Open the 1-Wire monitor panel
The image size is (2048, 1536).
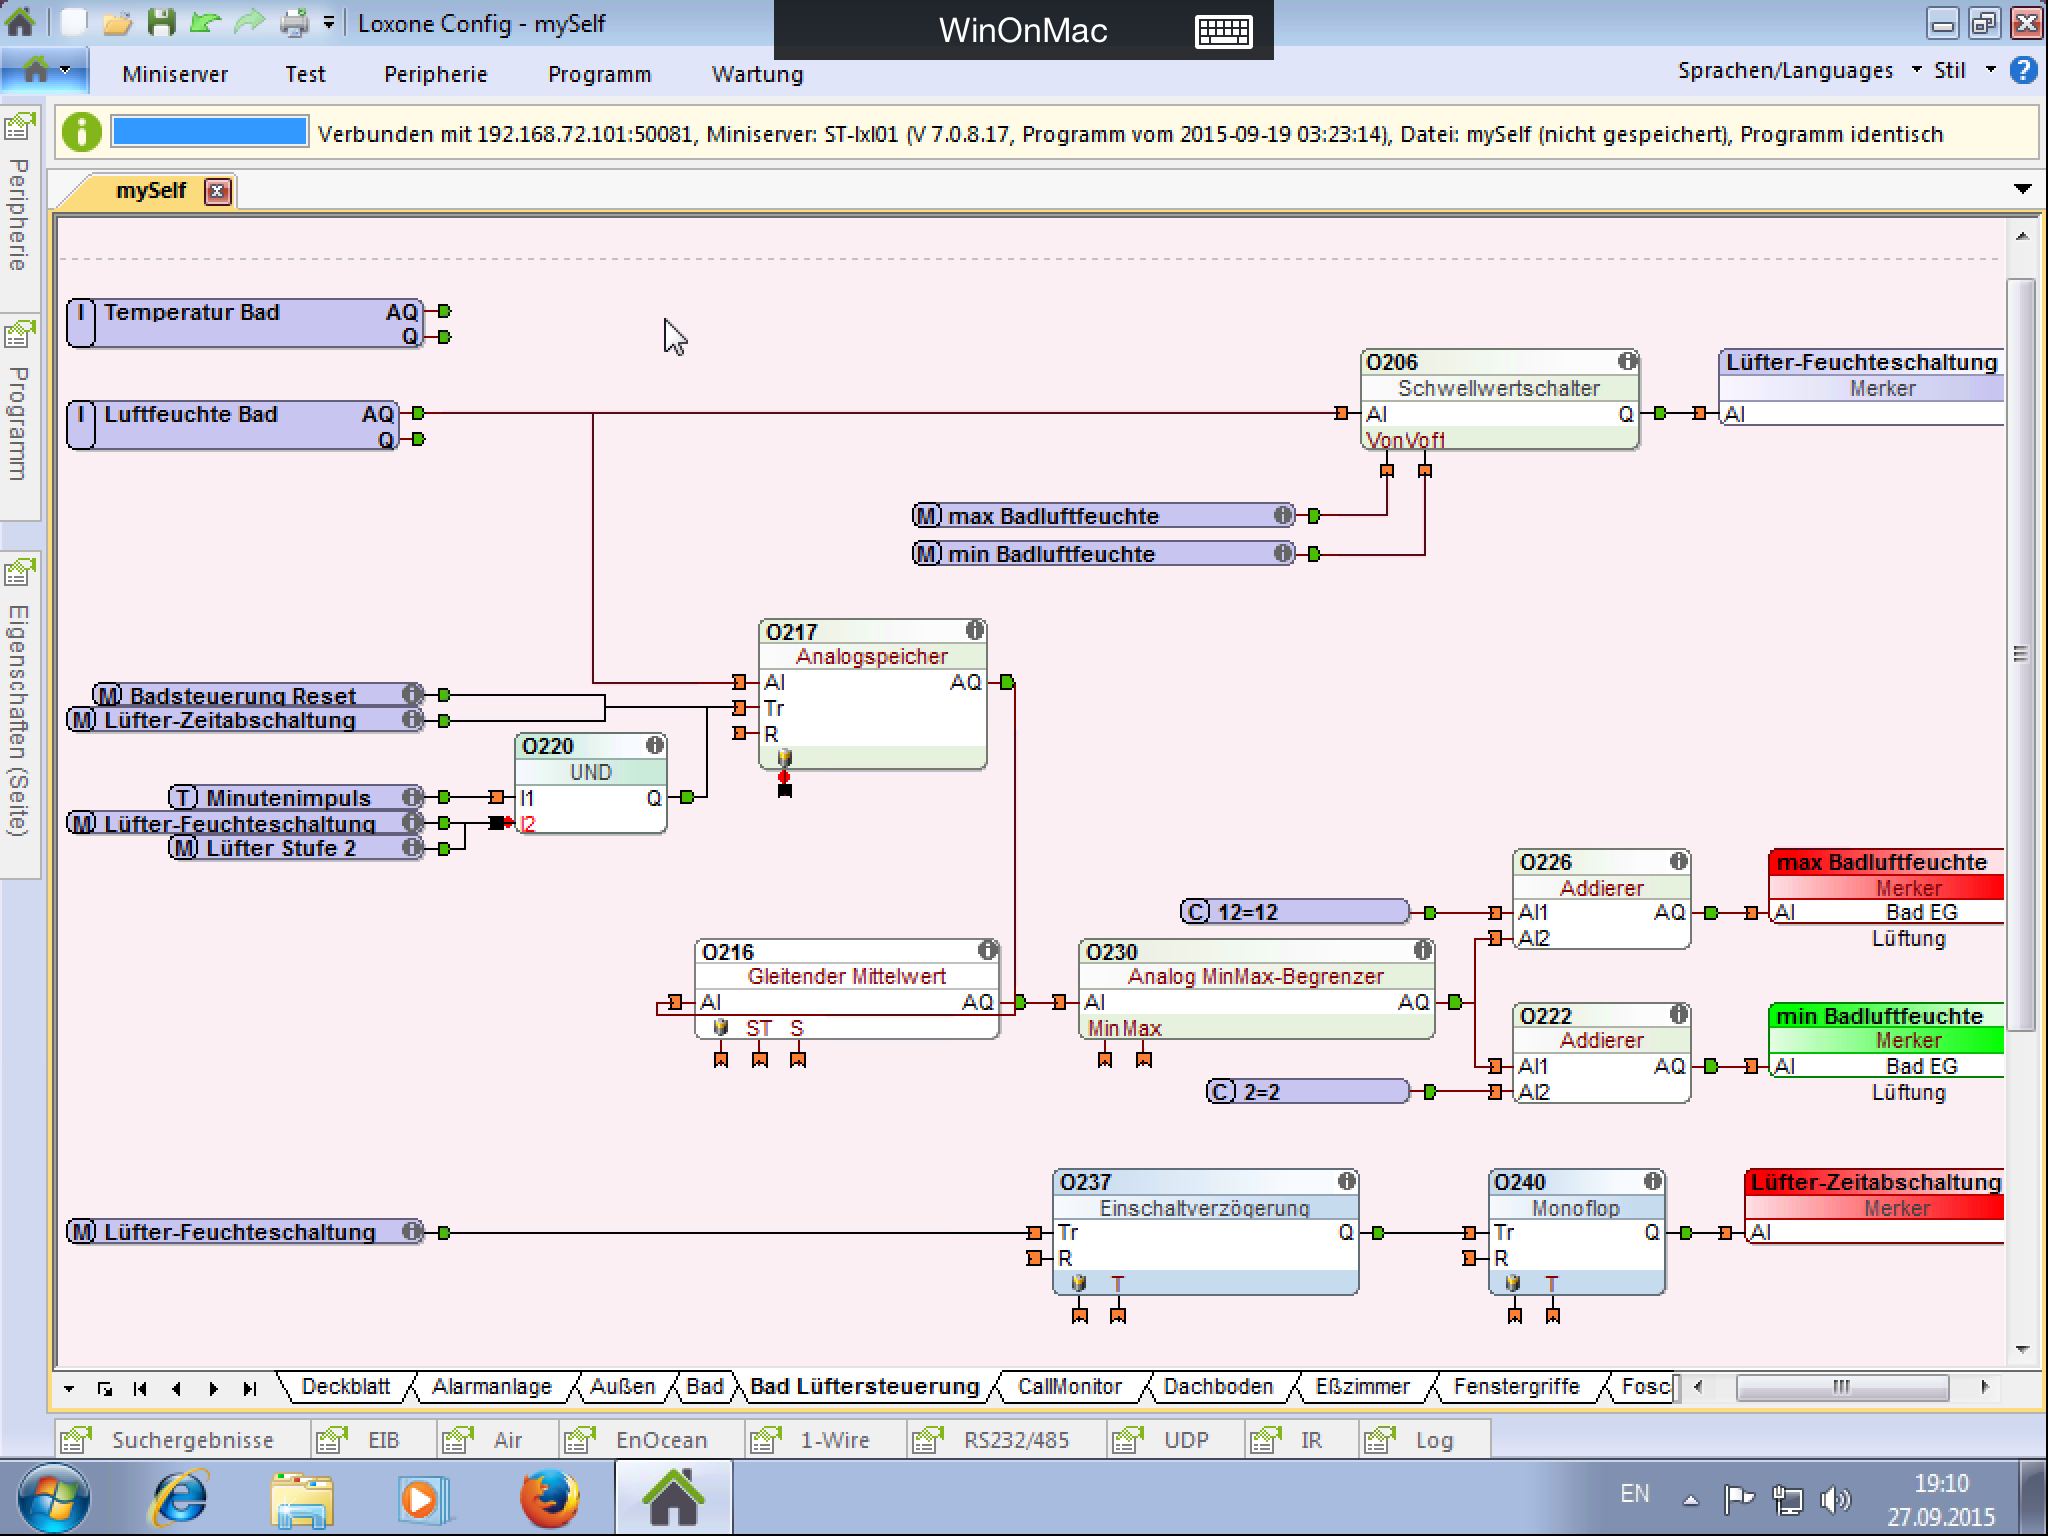coord(834,1440)
